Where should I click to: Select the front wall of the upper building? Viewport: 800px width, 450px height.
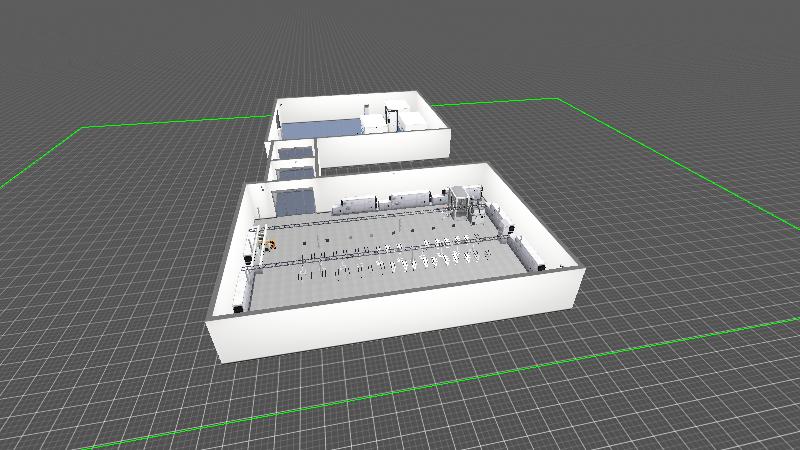[x=380, y=150]
